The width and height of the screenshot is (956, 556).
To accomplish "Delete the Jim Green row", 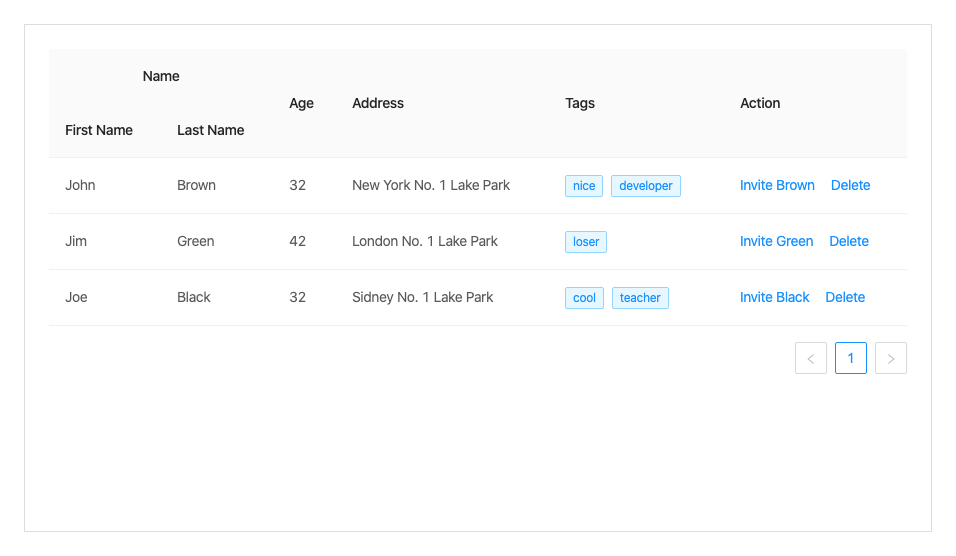I will pos(849,241).
